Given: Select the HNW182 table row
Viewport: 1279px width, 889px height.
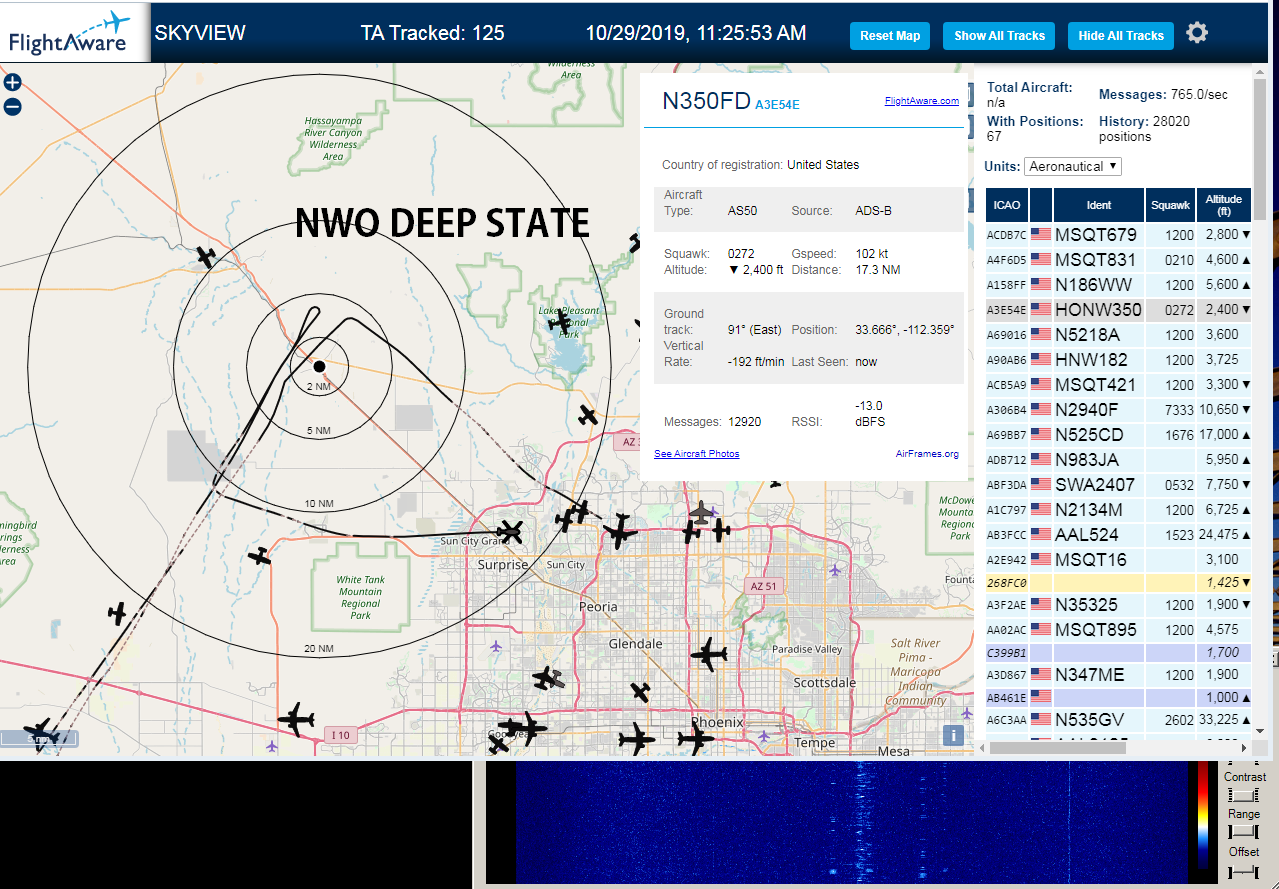Looking at the screenshot, I should 1119,360.
